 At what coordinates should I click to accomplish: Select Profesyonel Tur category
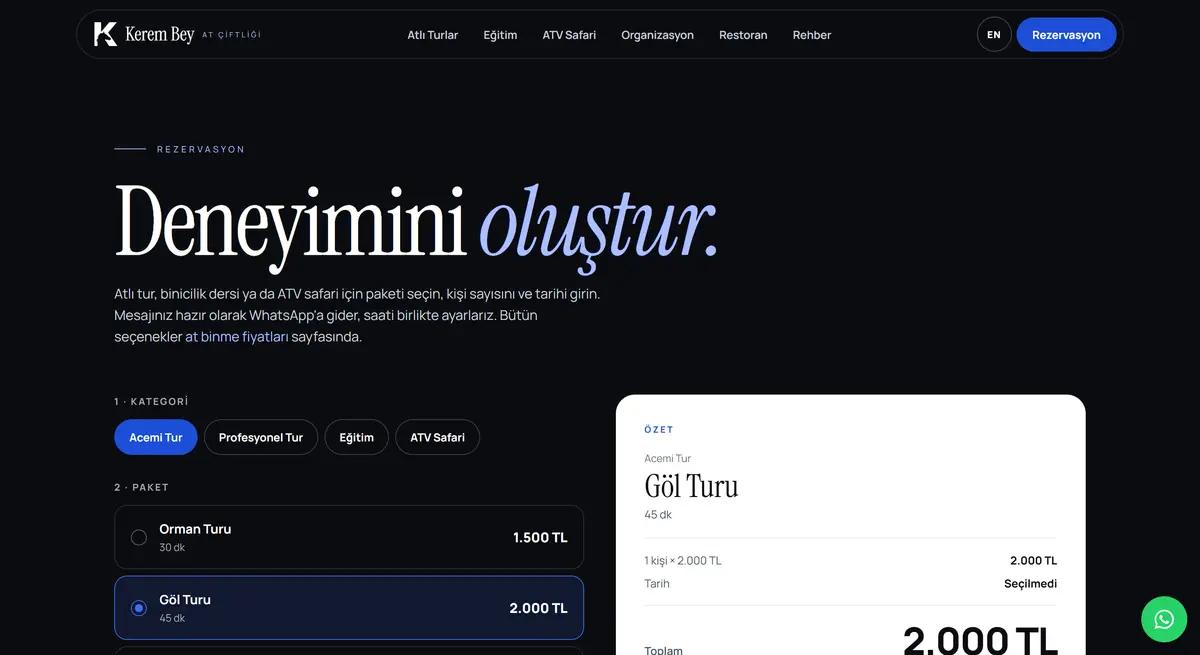coord(261,437)
